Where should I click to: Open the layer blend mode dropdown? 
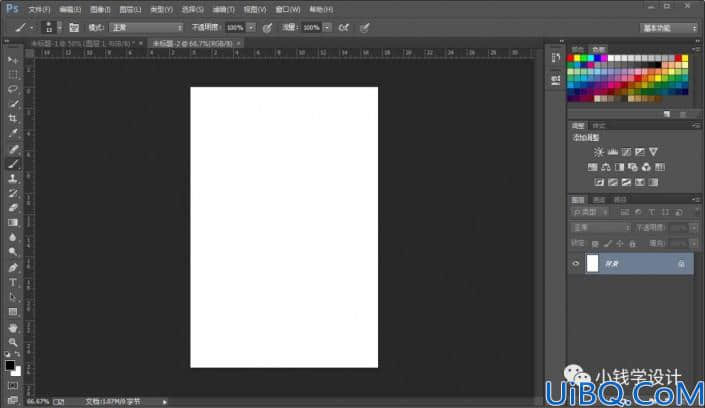601,228
